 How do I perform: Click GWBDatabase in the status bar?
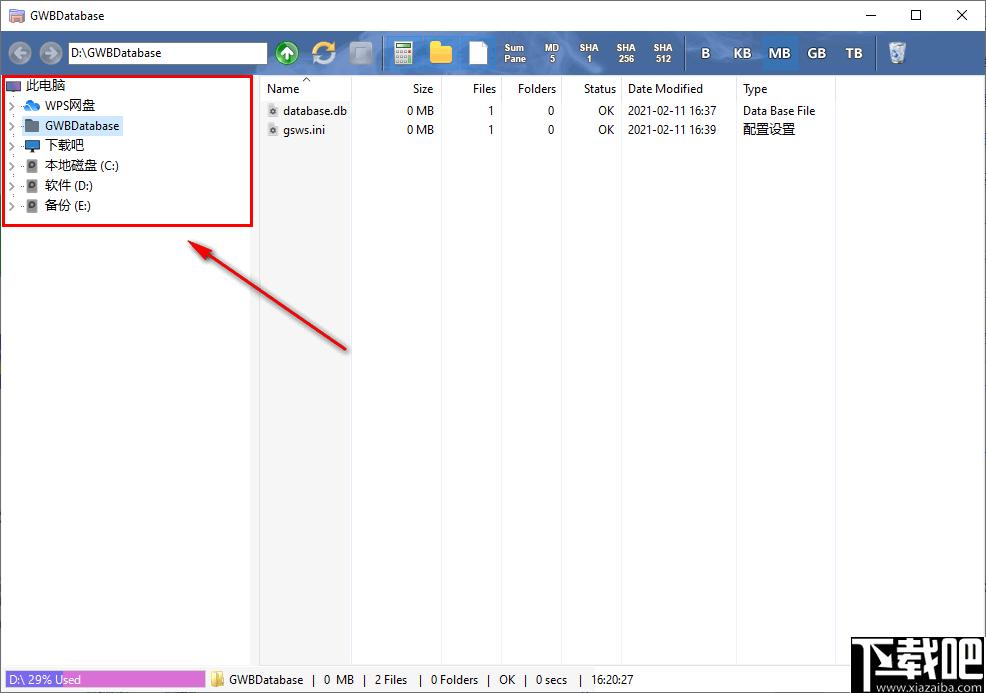(266, 680)
